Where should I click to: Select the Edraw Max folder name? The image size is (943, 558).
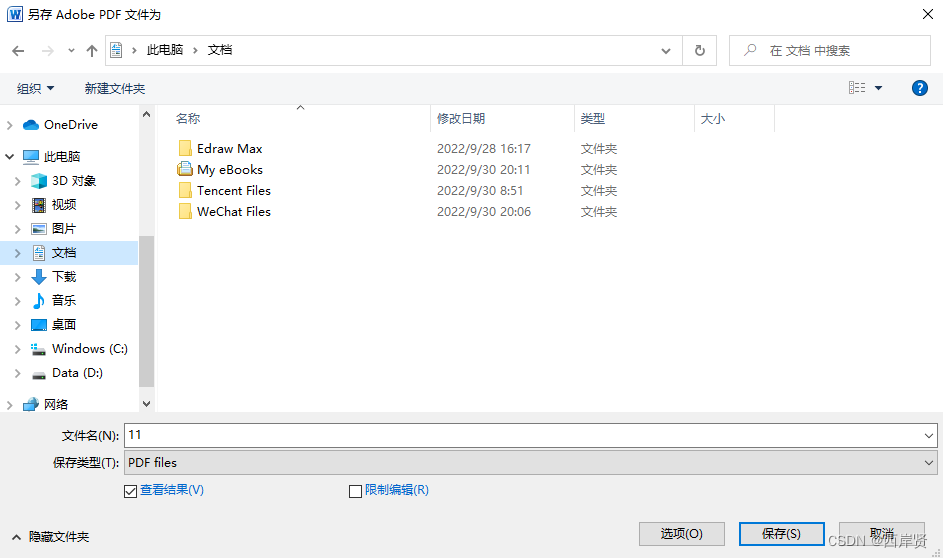(x=230, y=149)
